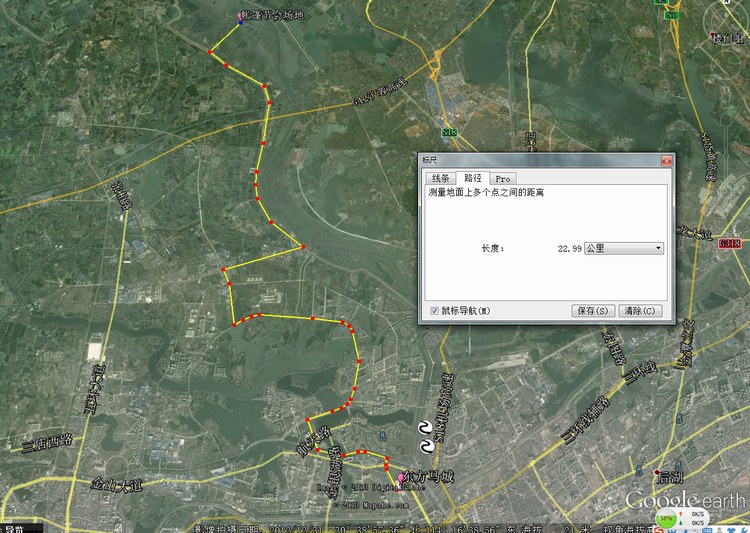Screen dimensions: 750x533
Task: Click the pink pin at 东方马城
Action: point(401,478)
